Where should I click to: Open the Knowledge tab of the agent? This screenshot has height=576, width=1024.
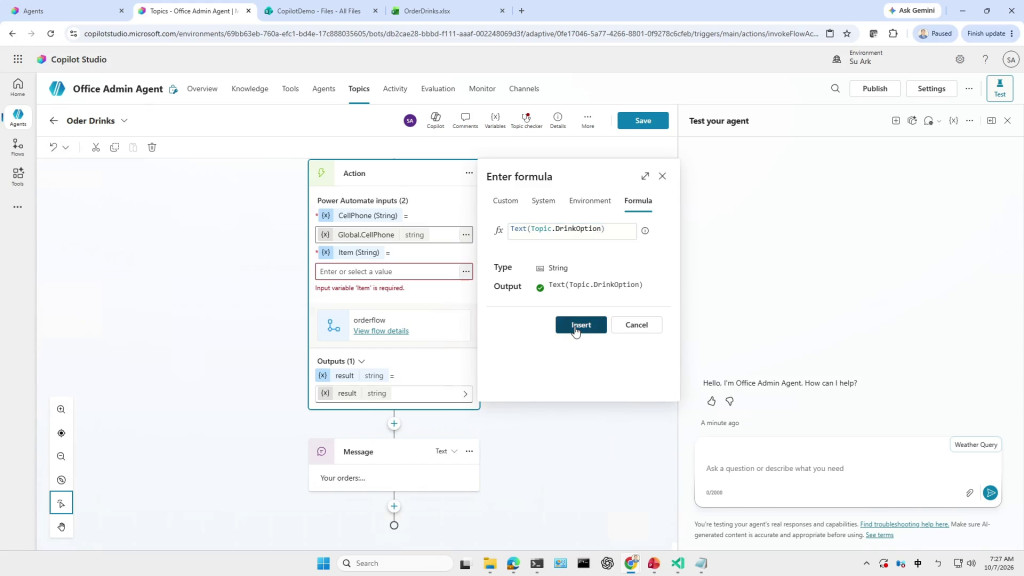(x=249, y=89)
